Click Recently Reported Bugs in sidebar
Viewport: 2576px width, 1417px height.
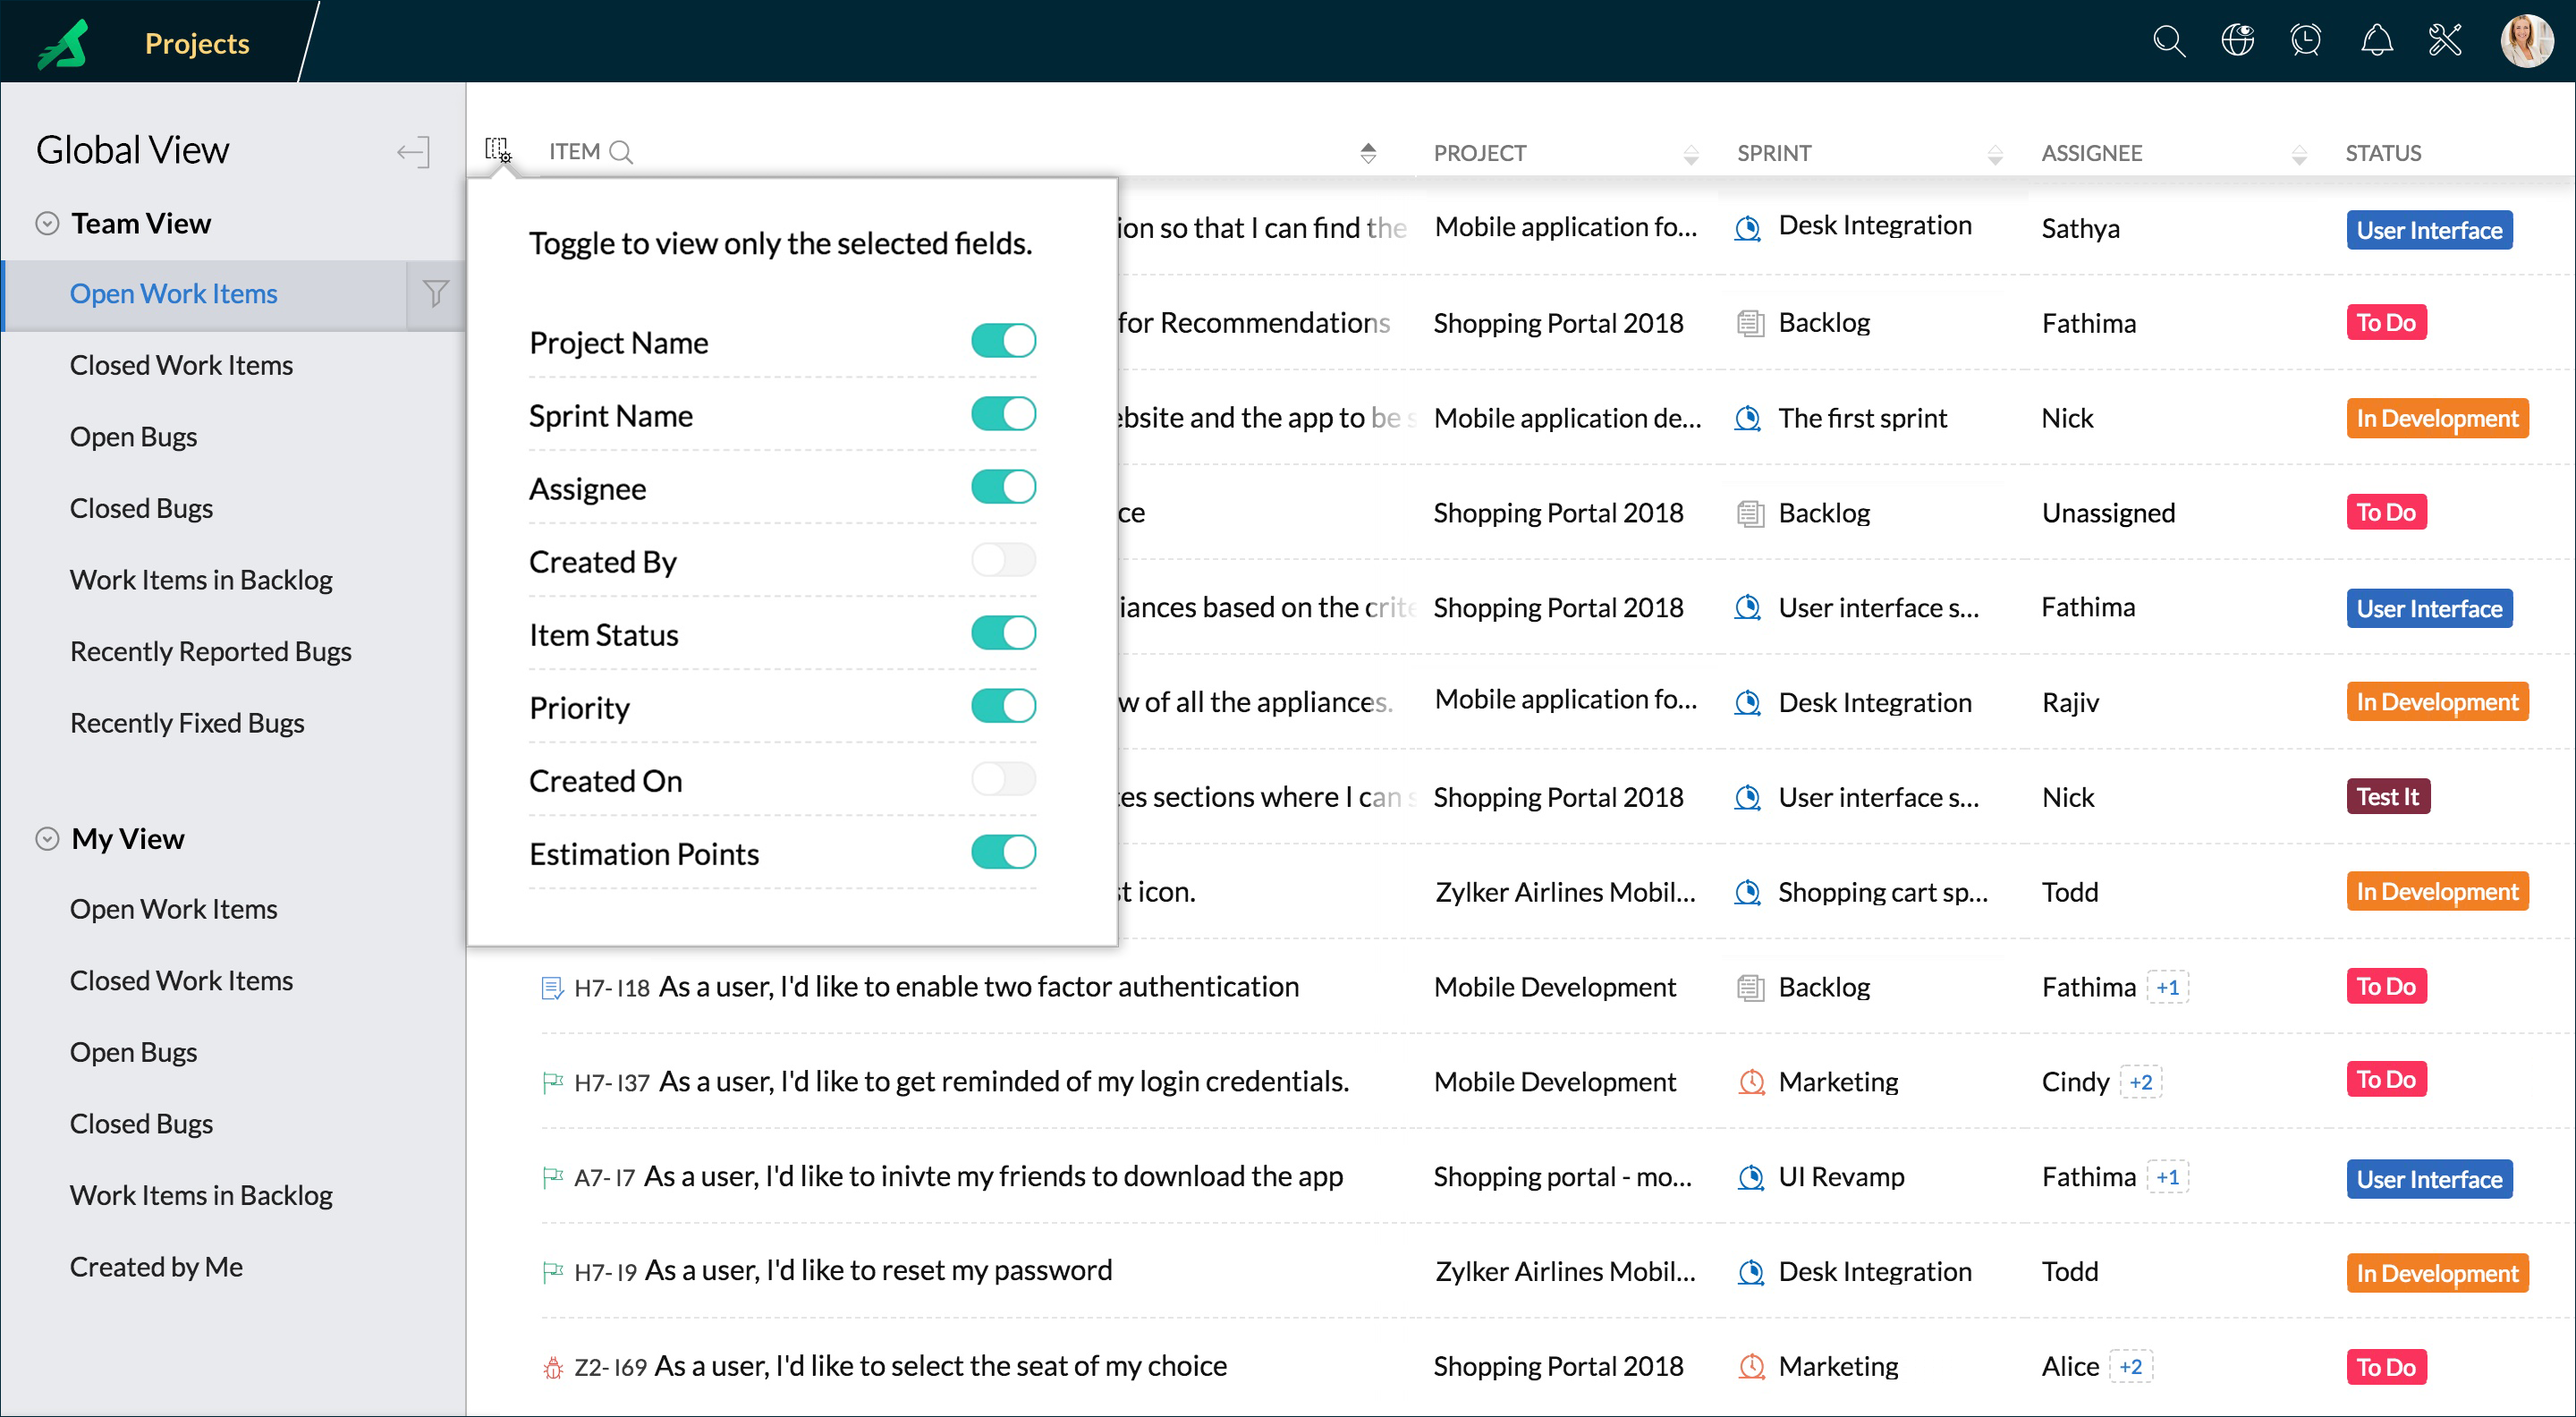coord(211,649)
